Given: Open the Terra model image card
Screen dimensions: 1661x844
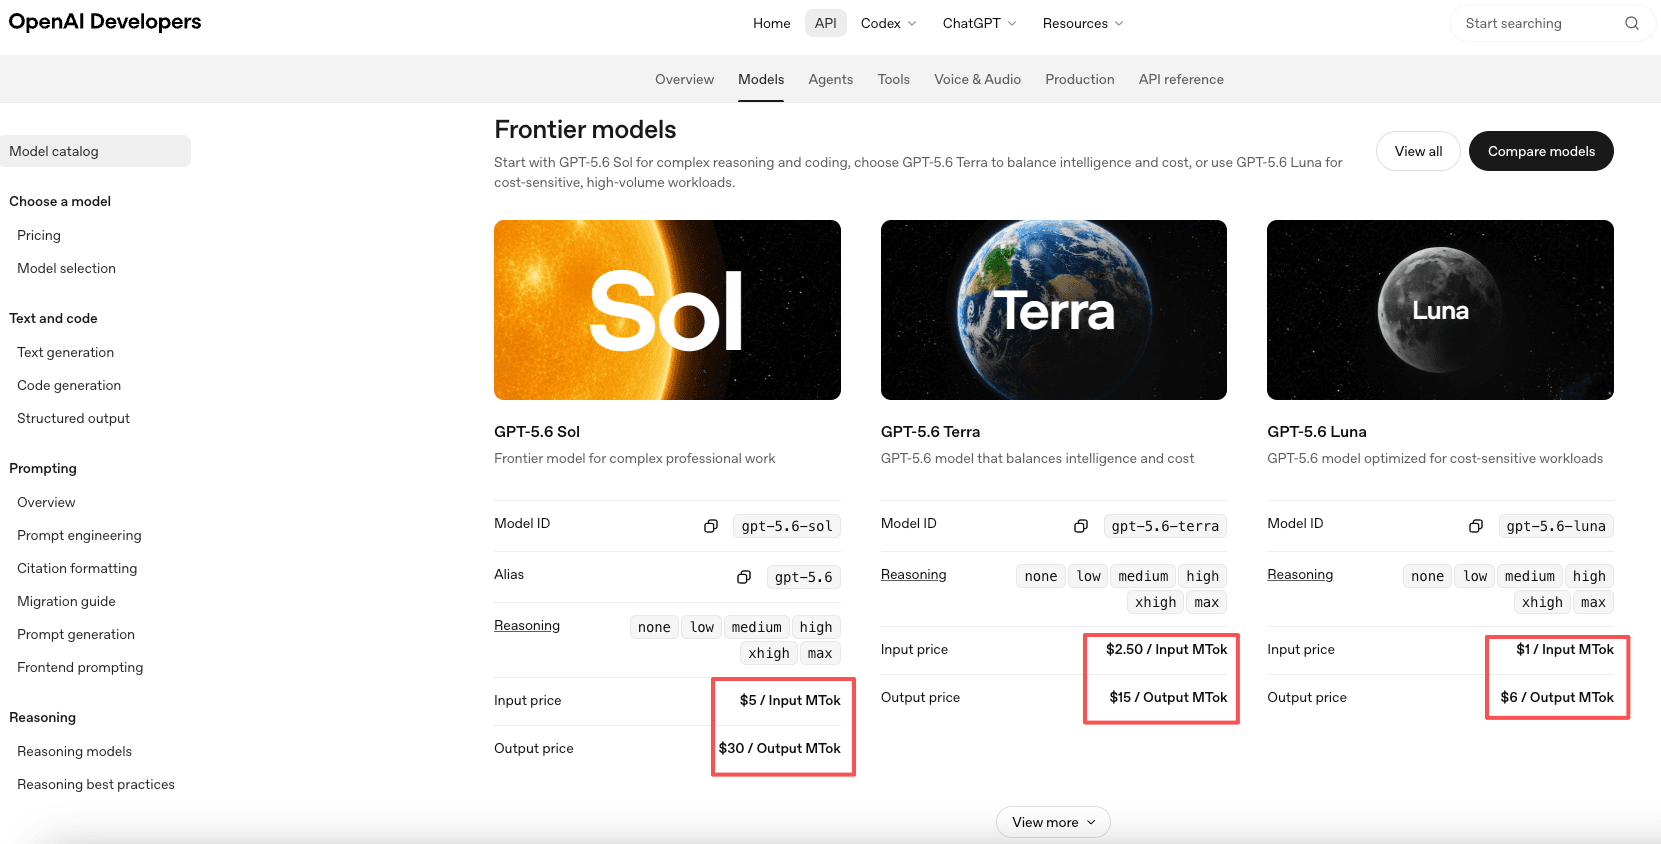Looking at the screenshot, I should [x=1054, y=310].
